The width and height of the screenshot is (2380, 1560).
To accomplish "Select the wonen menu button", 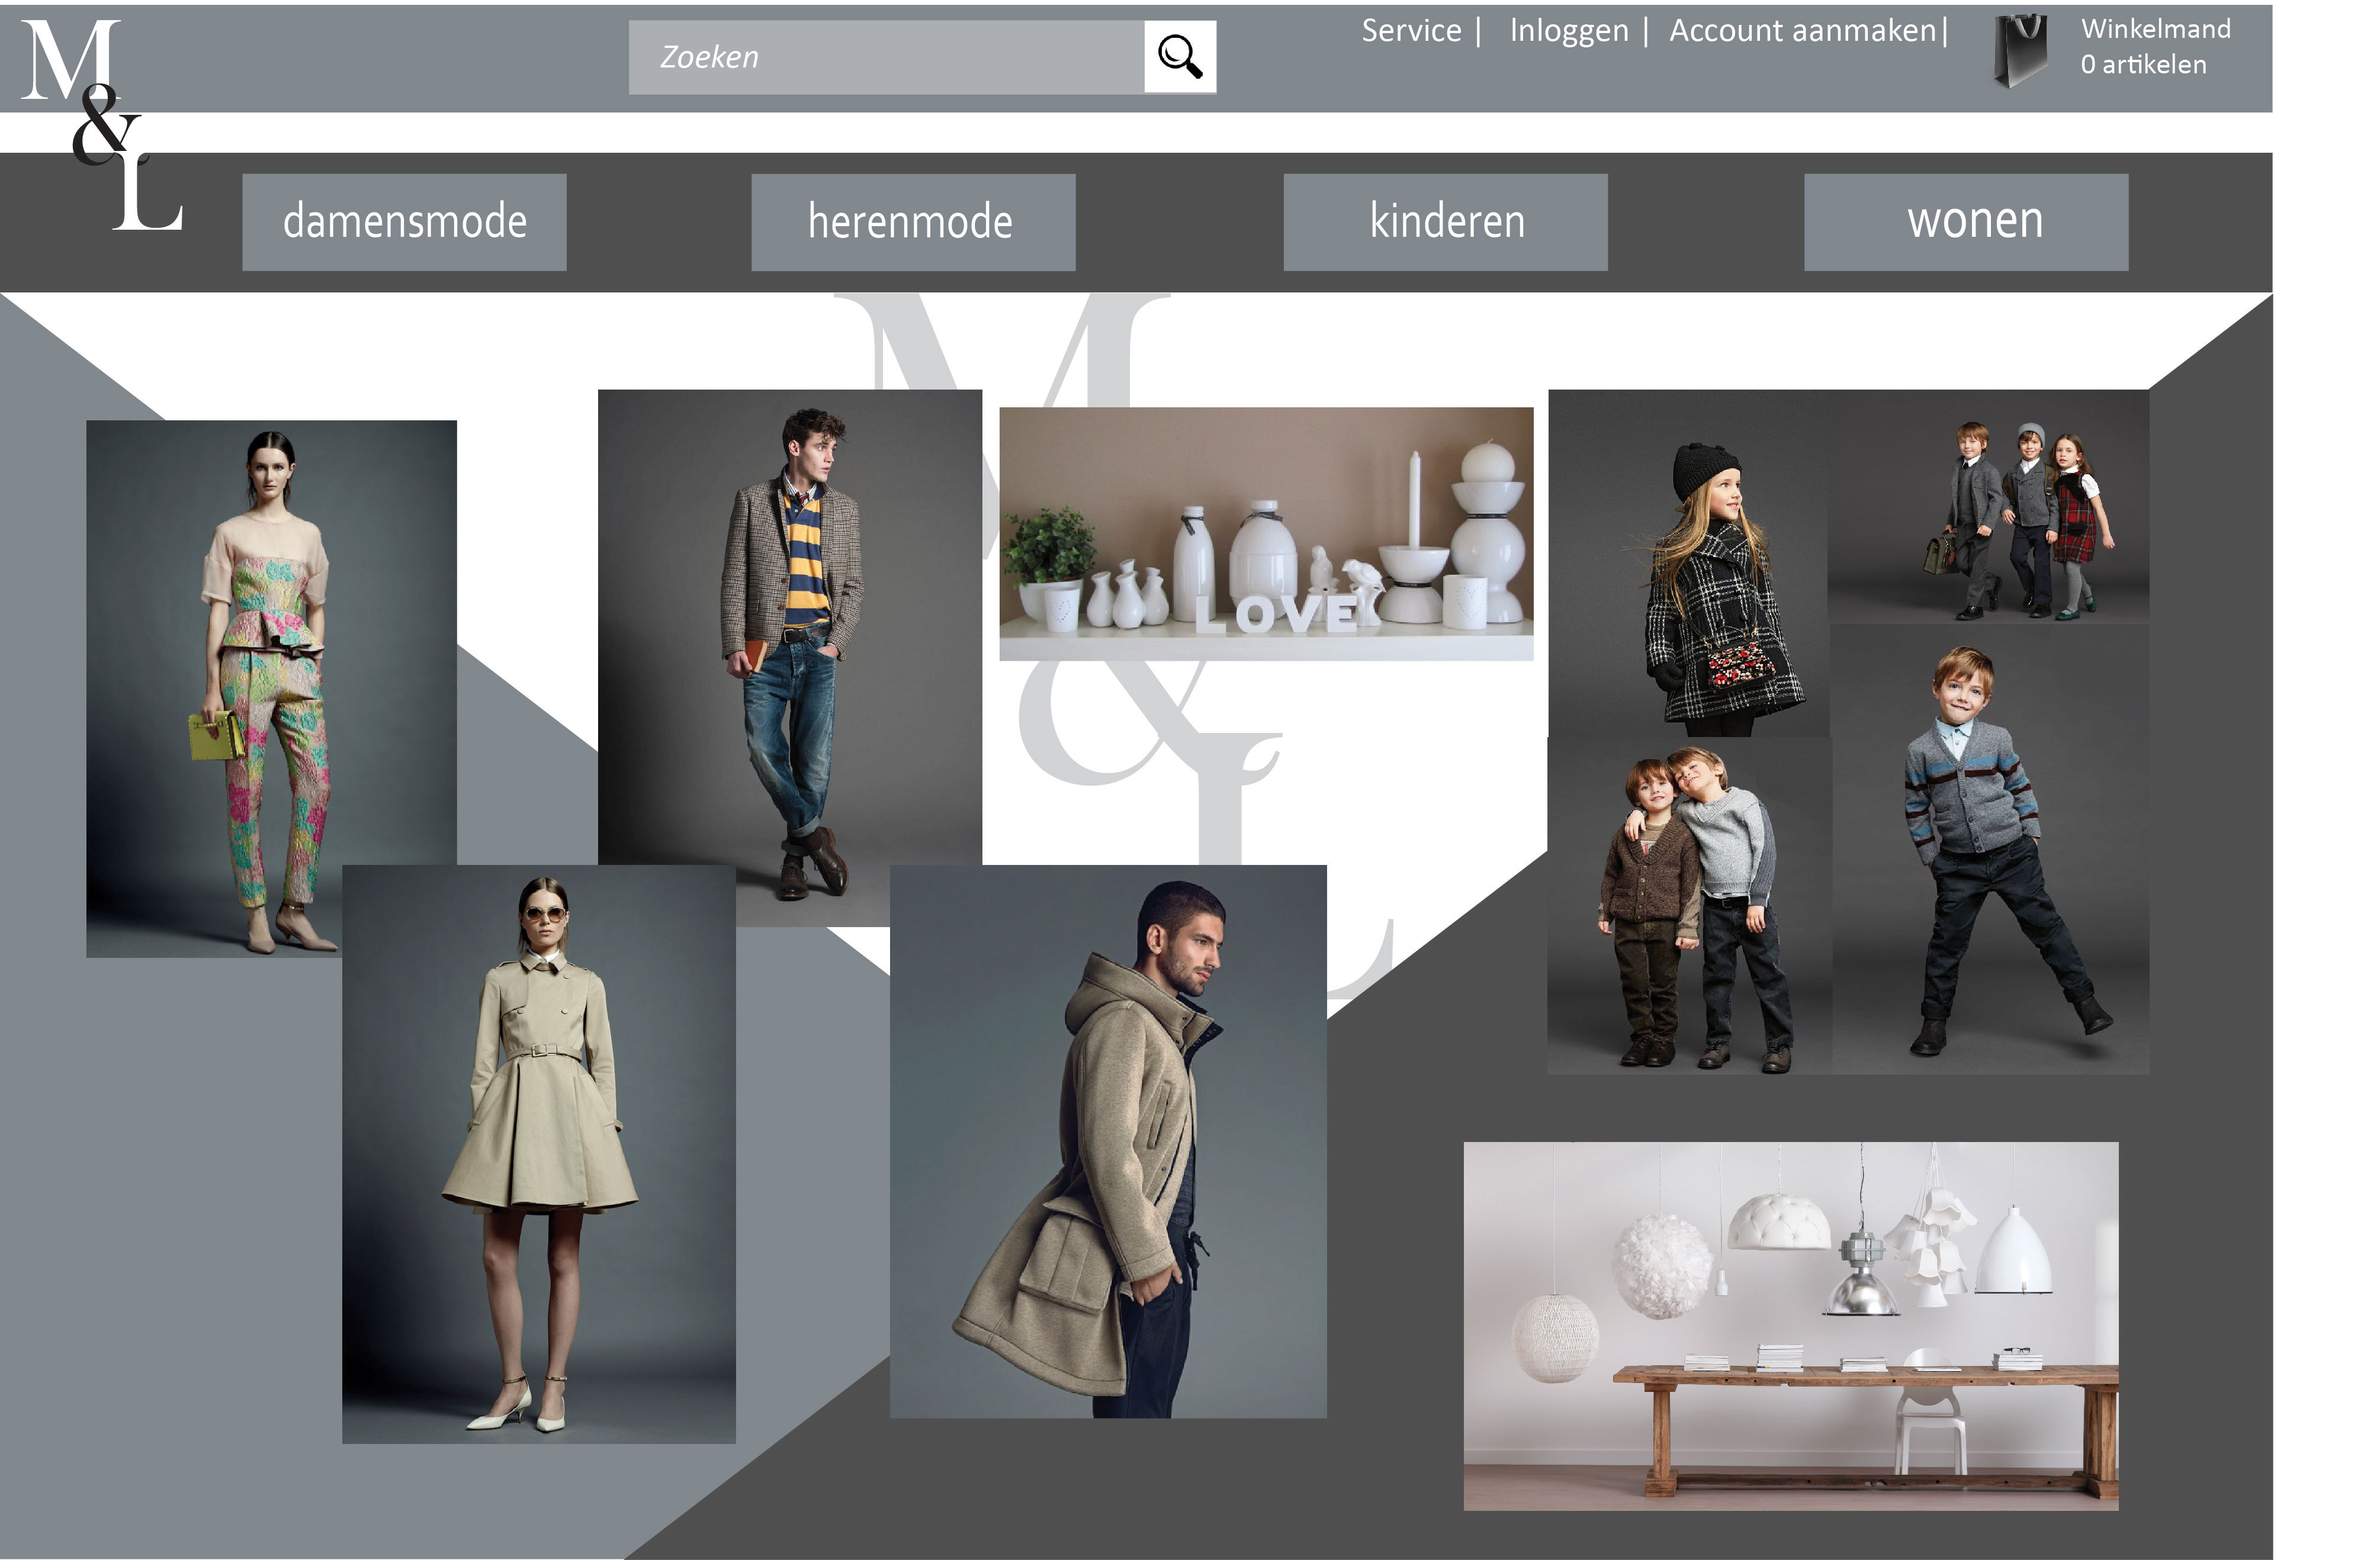I will coord(1965,222).
